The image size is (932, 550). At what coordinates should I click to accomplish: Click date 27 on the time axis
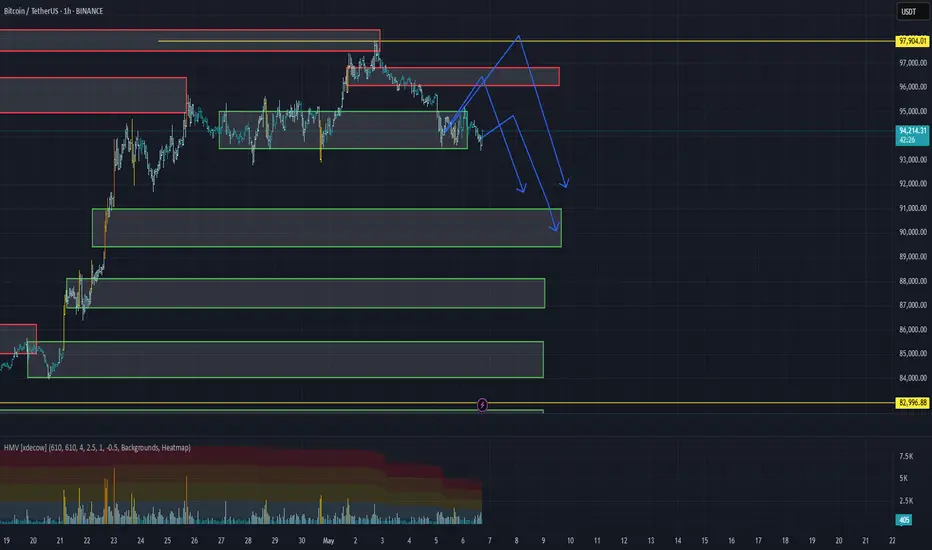pyautogui.click(x=221, y=540)
